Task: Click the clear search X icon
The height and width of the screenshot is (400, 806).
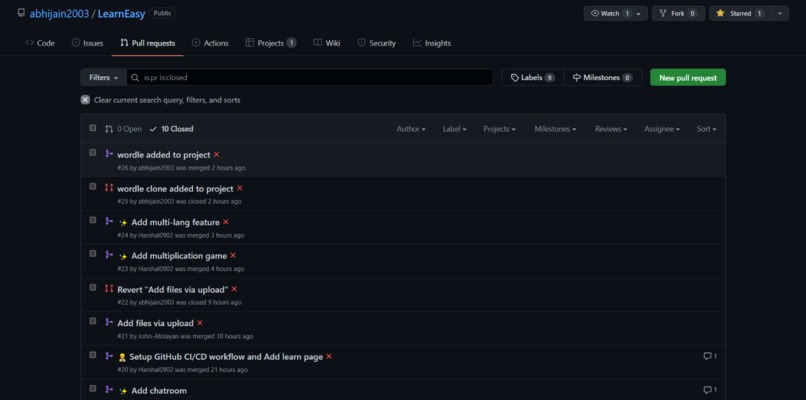Action: coord(85,100)
